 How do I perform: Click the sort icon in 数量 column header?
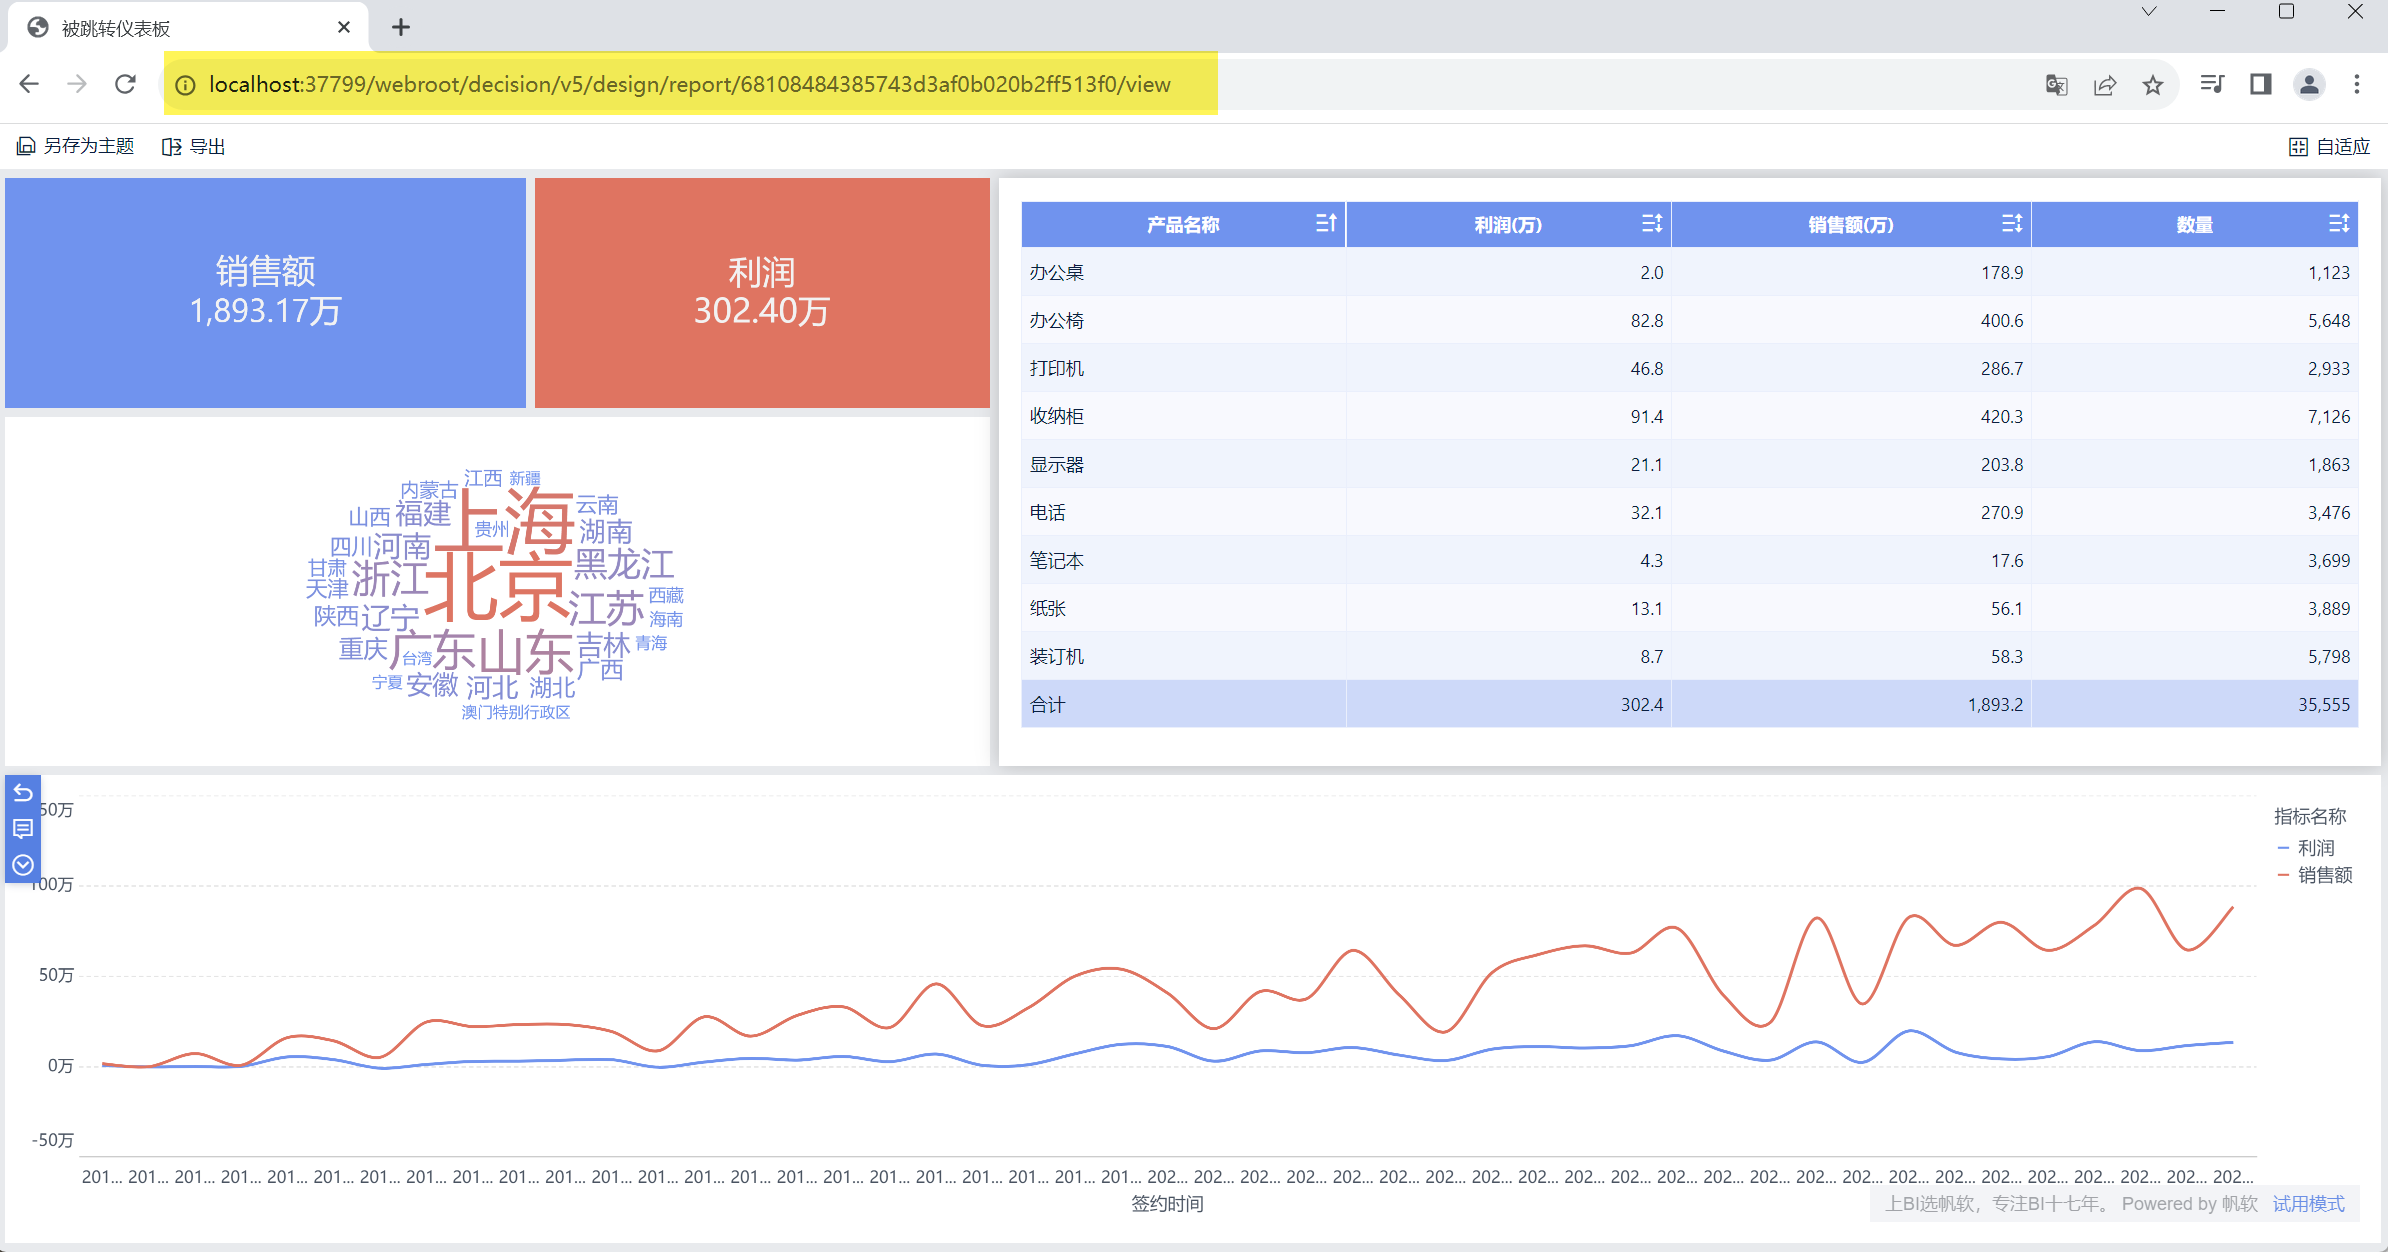click(x=2339, y=224)
